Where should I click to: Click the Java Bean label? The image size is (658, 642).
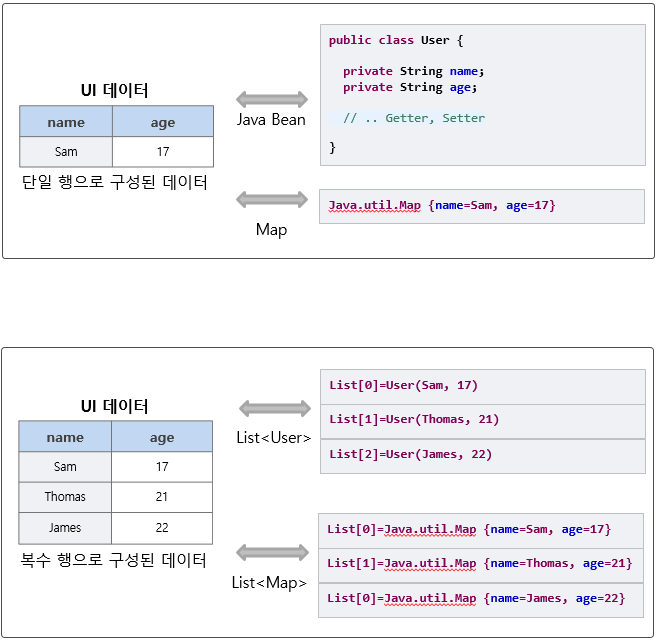click(x=271, y=120)
